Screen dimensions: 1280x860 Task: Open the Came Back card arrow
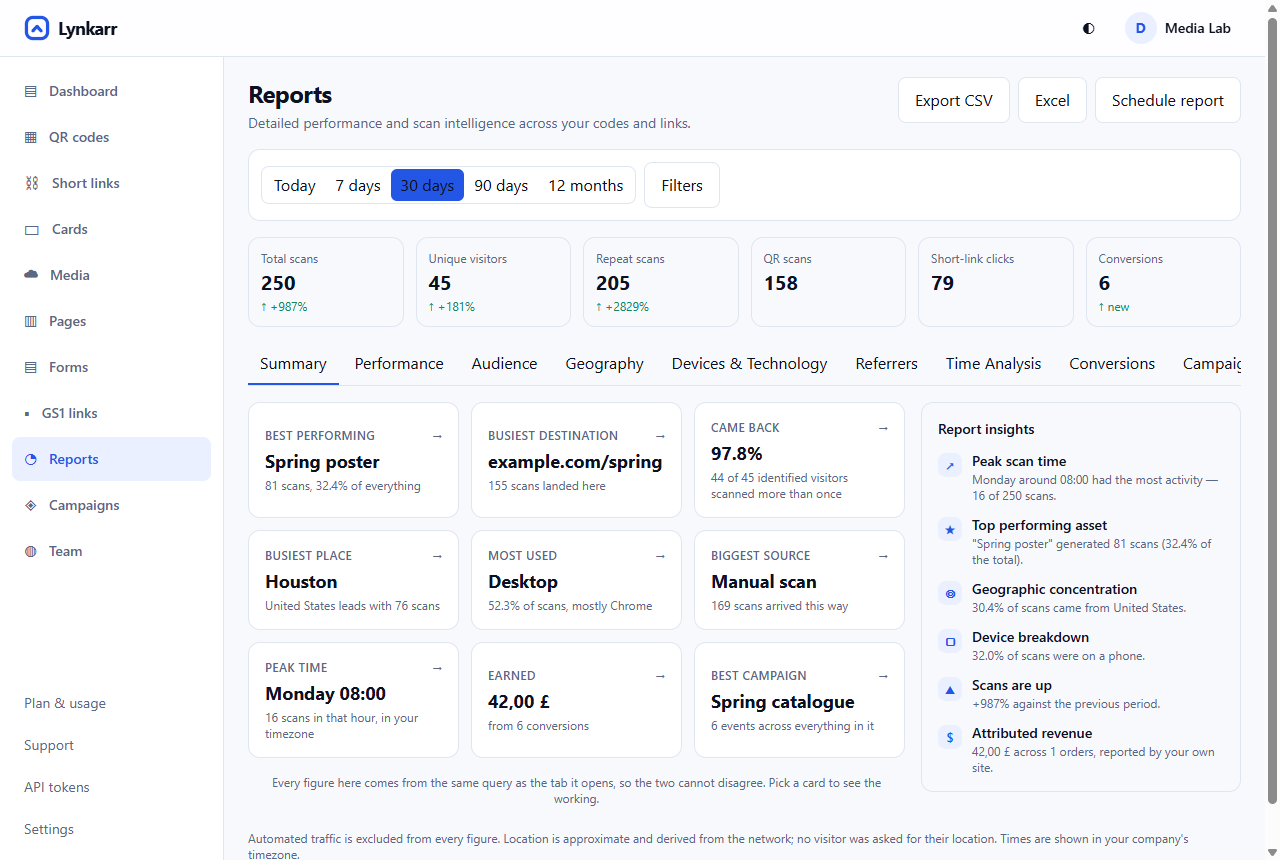tap(883, 428)
